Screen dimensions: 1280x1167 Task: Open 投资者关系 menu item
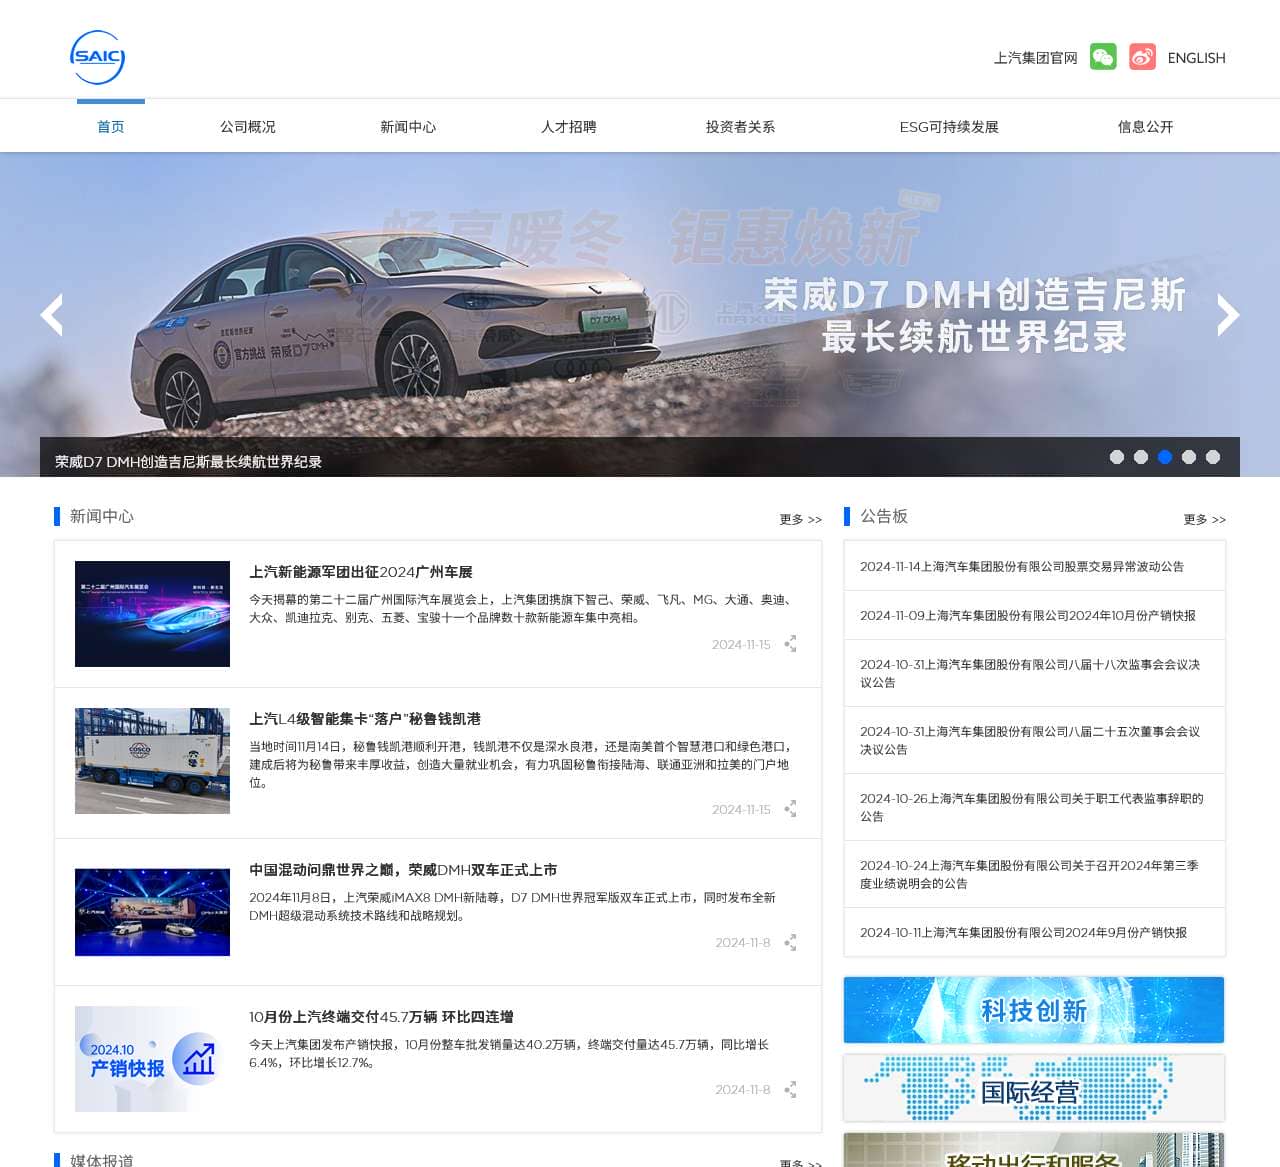740,127
